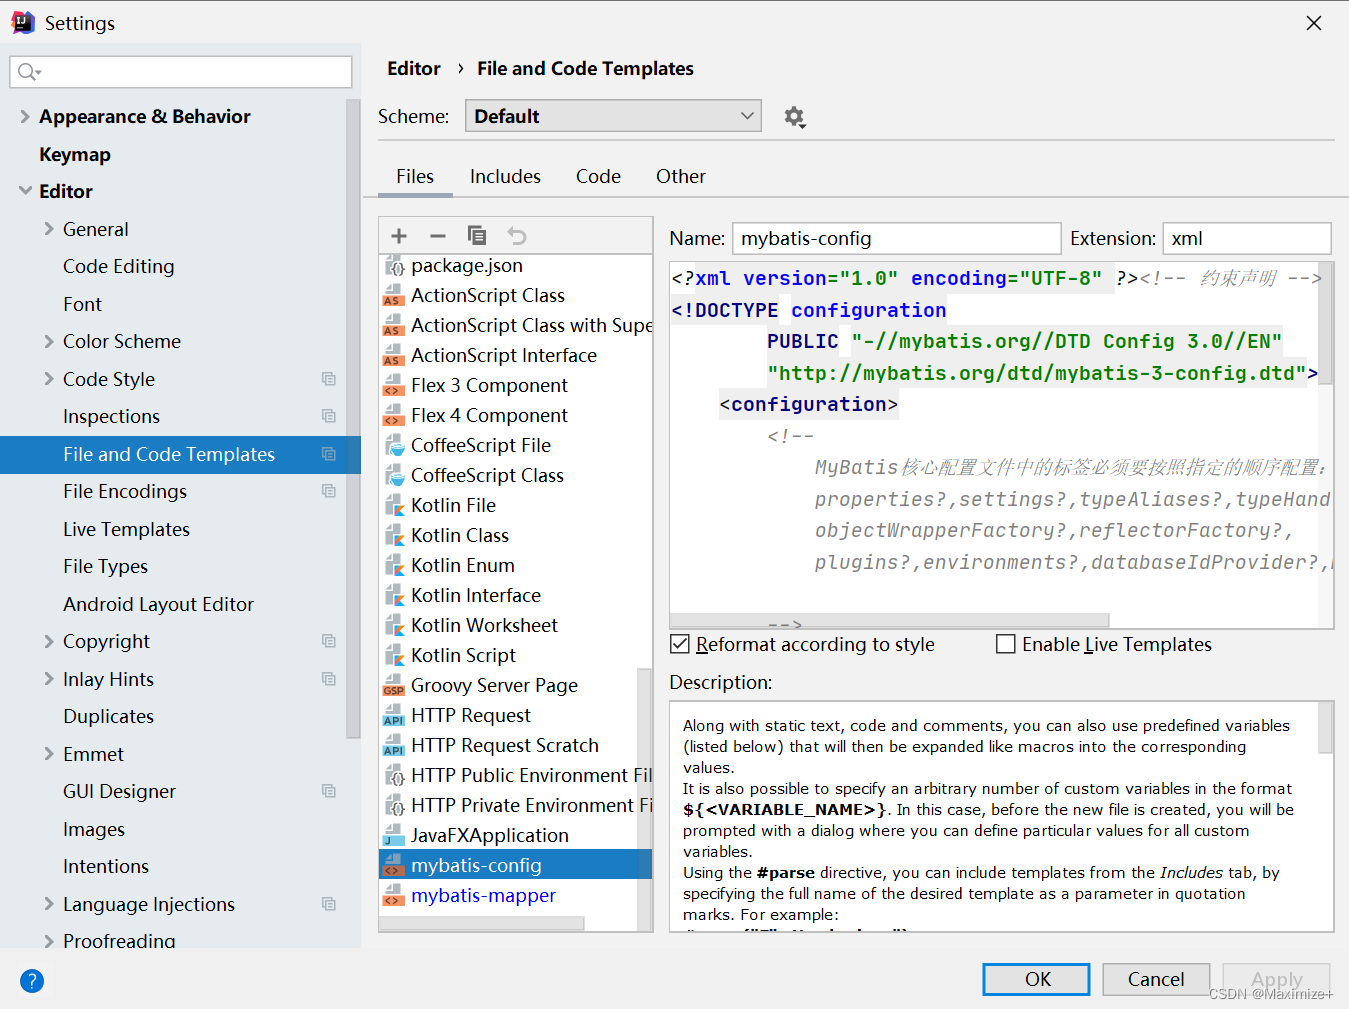
Task: Click the Kotlin File template icon
Action: tap(395, 506)
